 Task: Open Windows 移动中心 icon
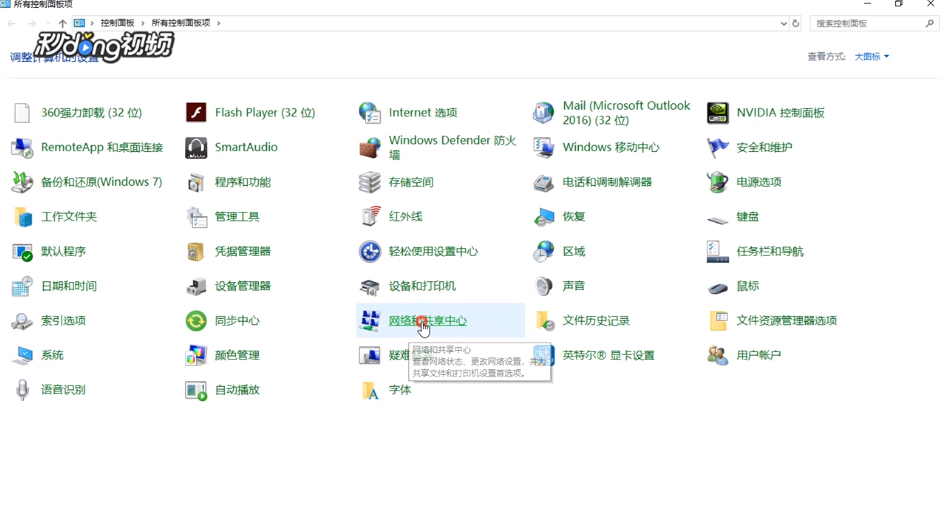coord(544,147)
